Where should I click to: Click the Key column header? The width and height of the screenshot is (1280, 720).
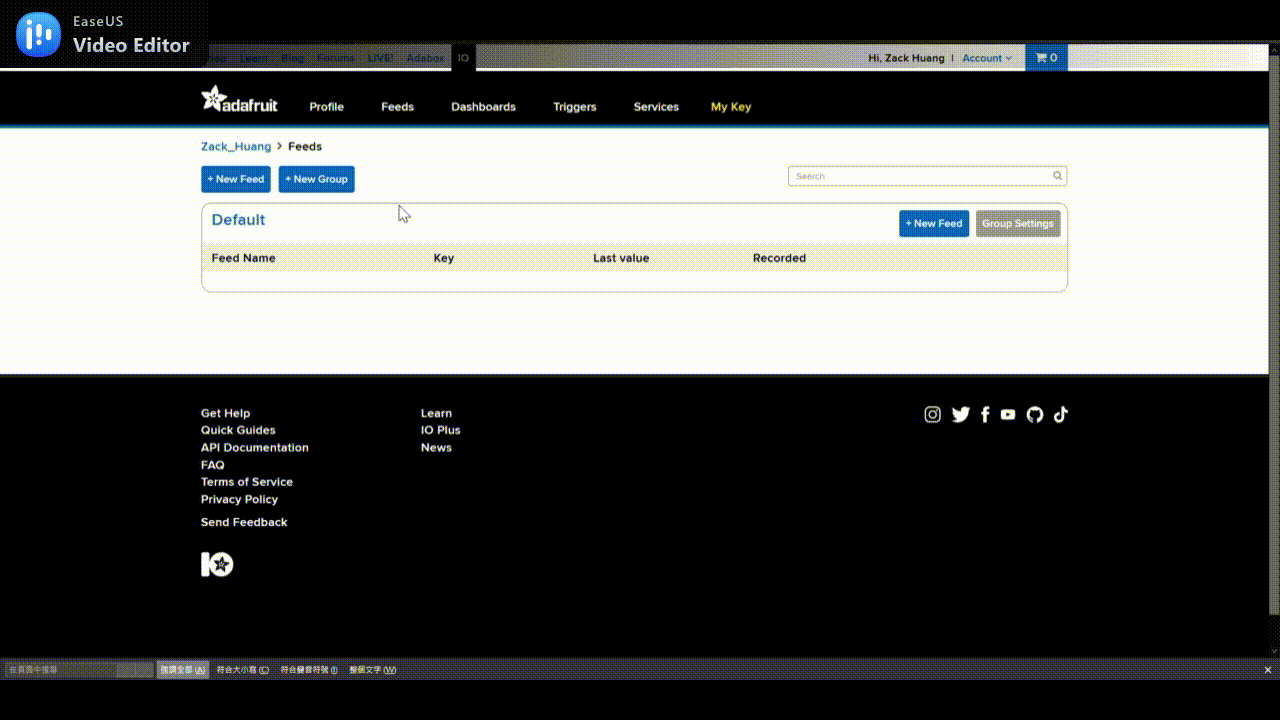444,258
